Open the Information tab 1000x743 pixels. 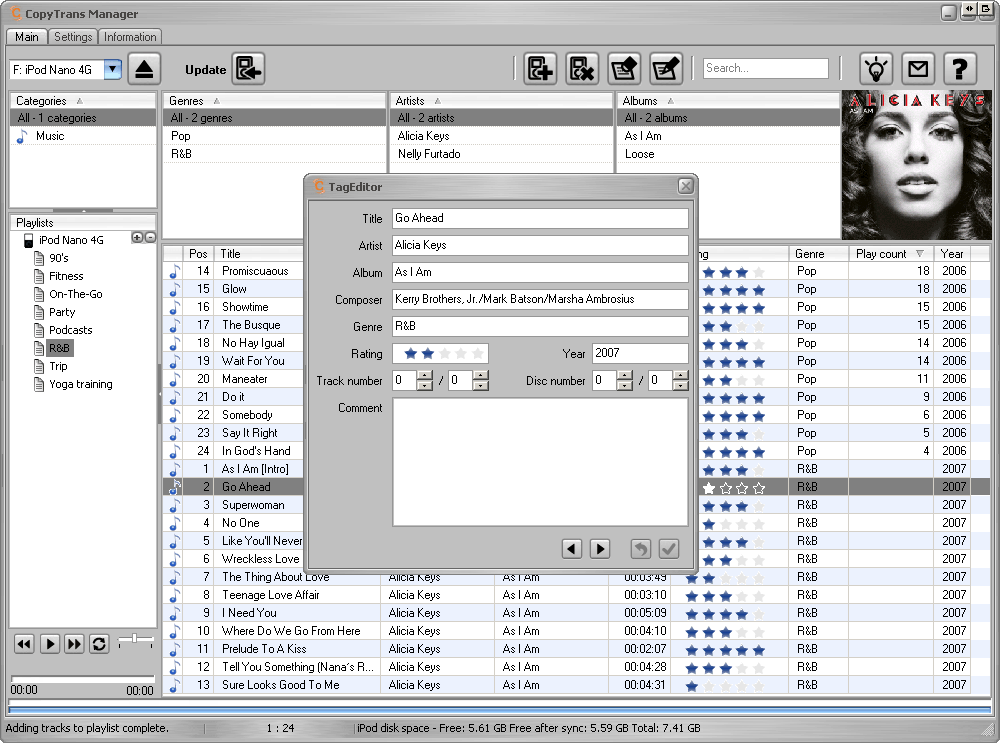tap(130, 37)
